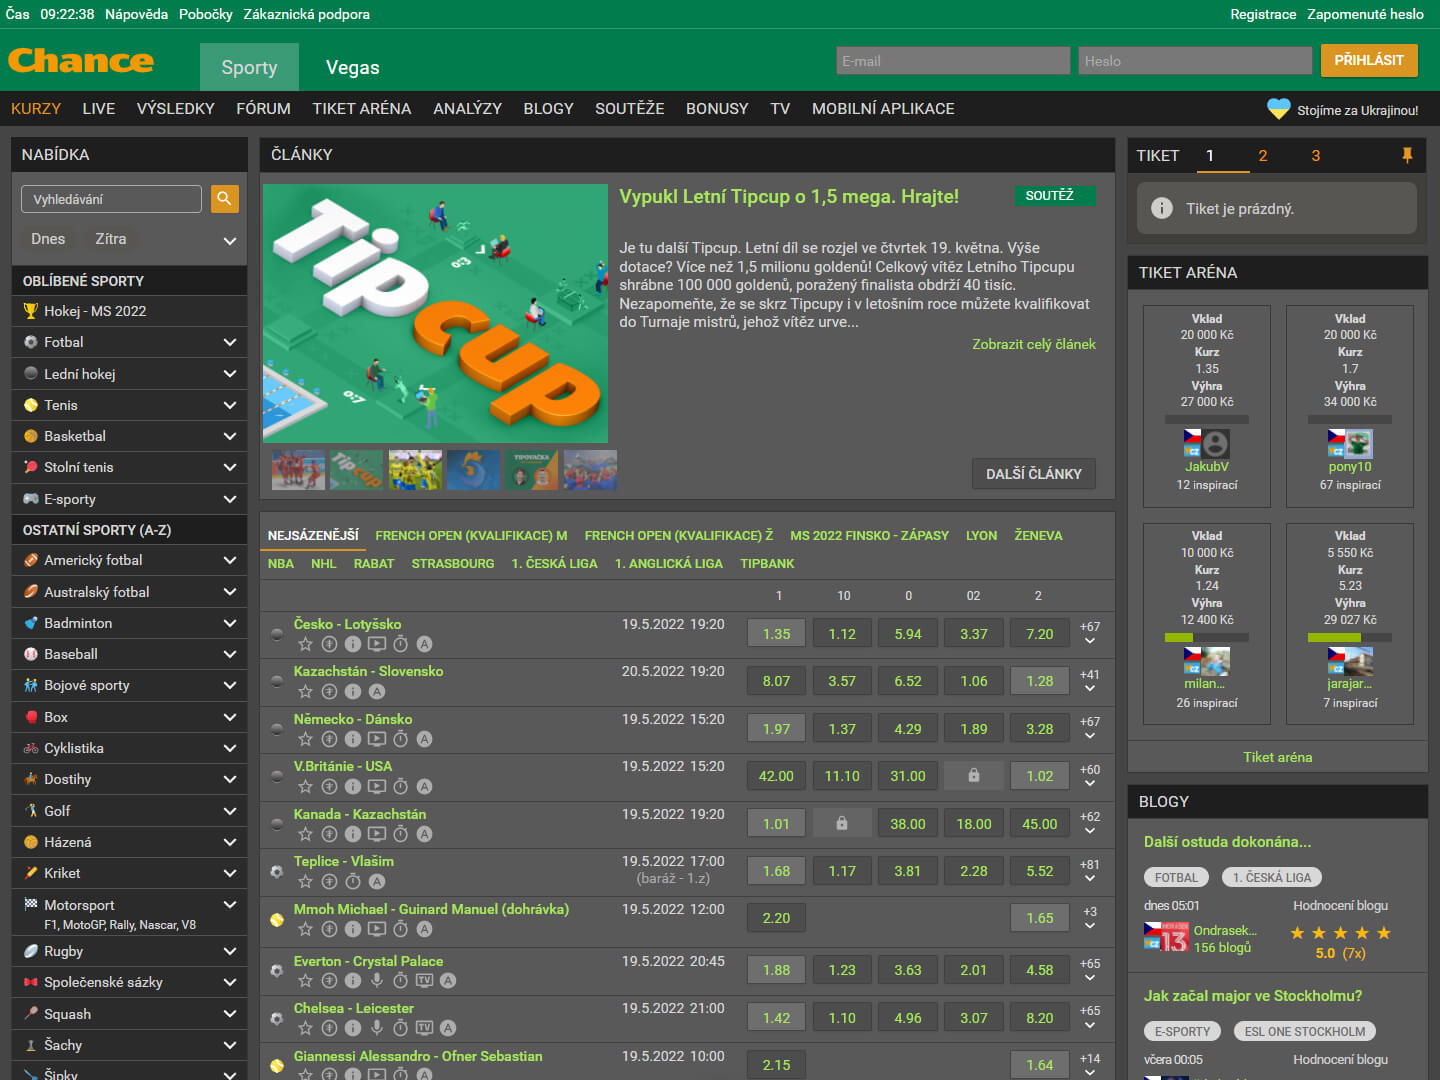
Task: Open date filter chevron beside Zítra
Action: 230,241
